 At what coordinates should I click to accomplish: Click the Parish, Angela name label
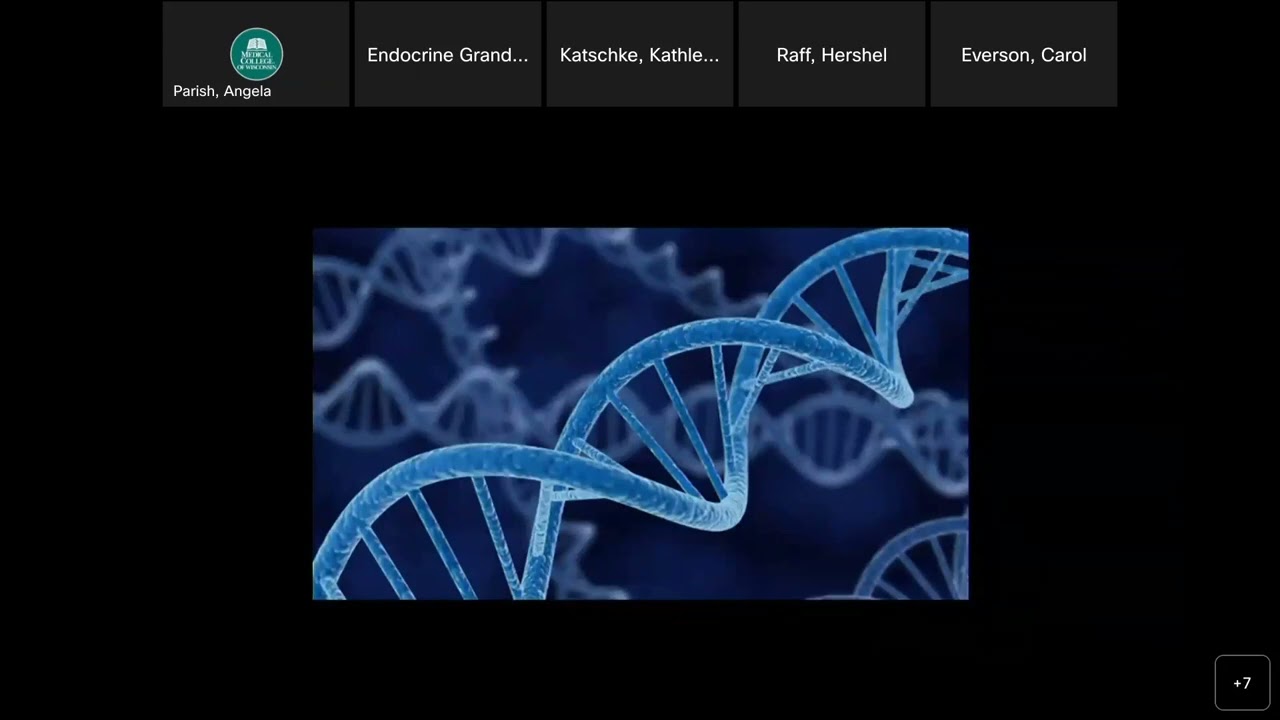(222, 91)
